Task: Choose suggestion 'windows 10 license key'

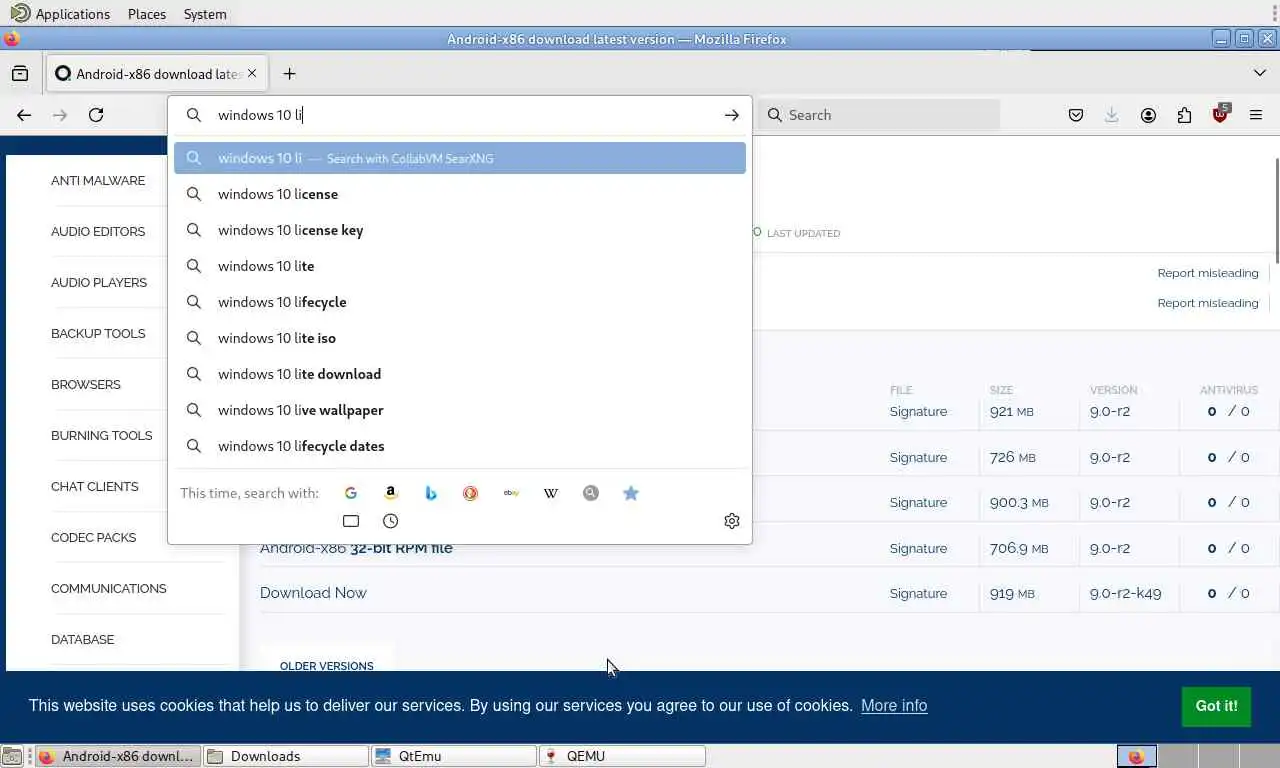Action: pos(460,230)
